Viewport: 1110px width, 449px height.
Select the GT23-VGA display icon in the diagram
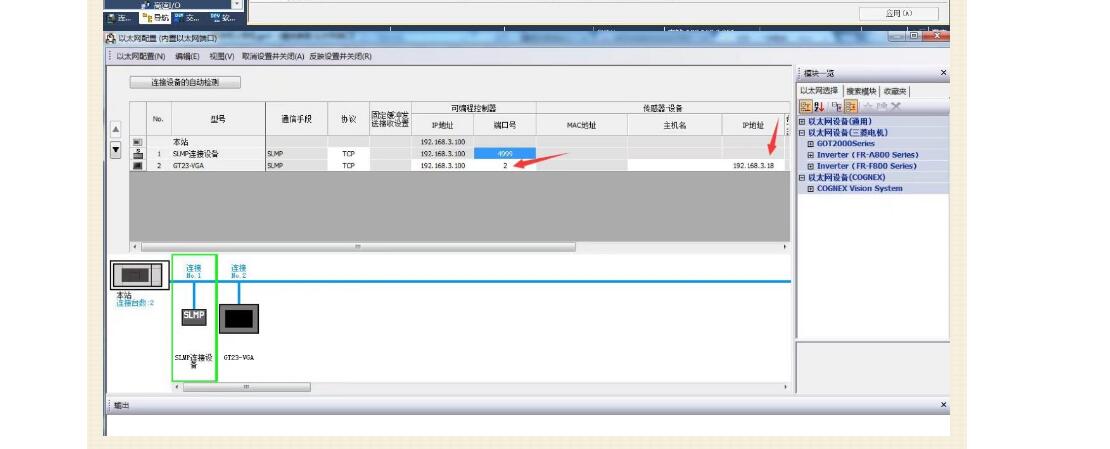(x=239, y=319)
